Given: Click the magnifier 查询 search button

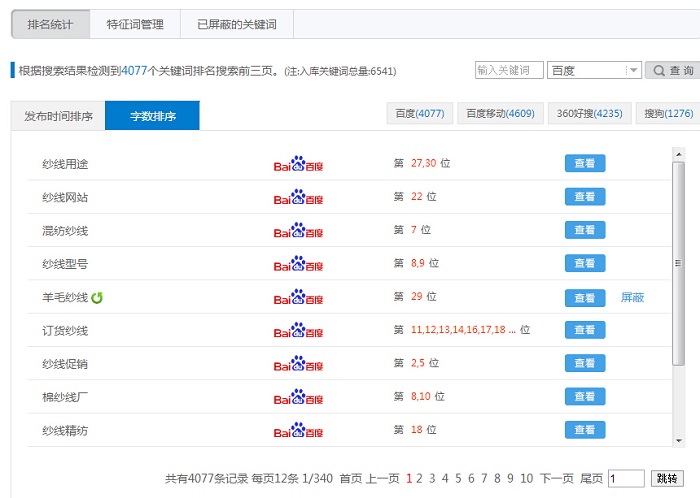Looking at the screenshot, I should (672, 70).
